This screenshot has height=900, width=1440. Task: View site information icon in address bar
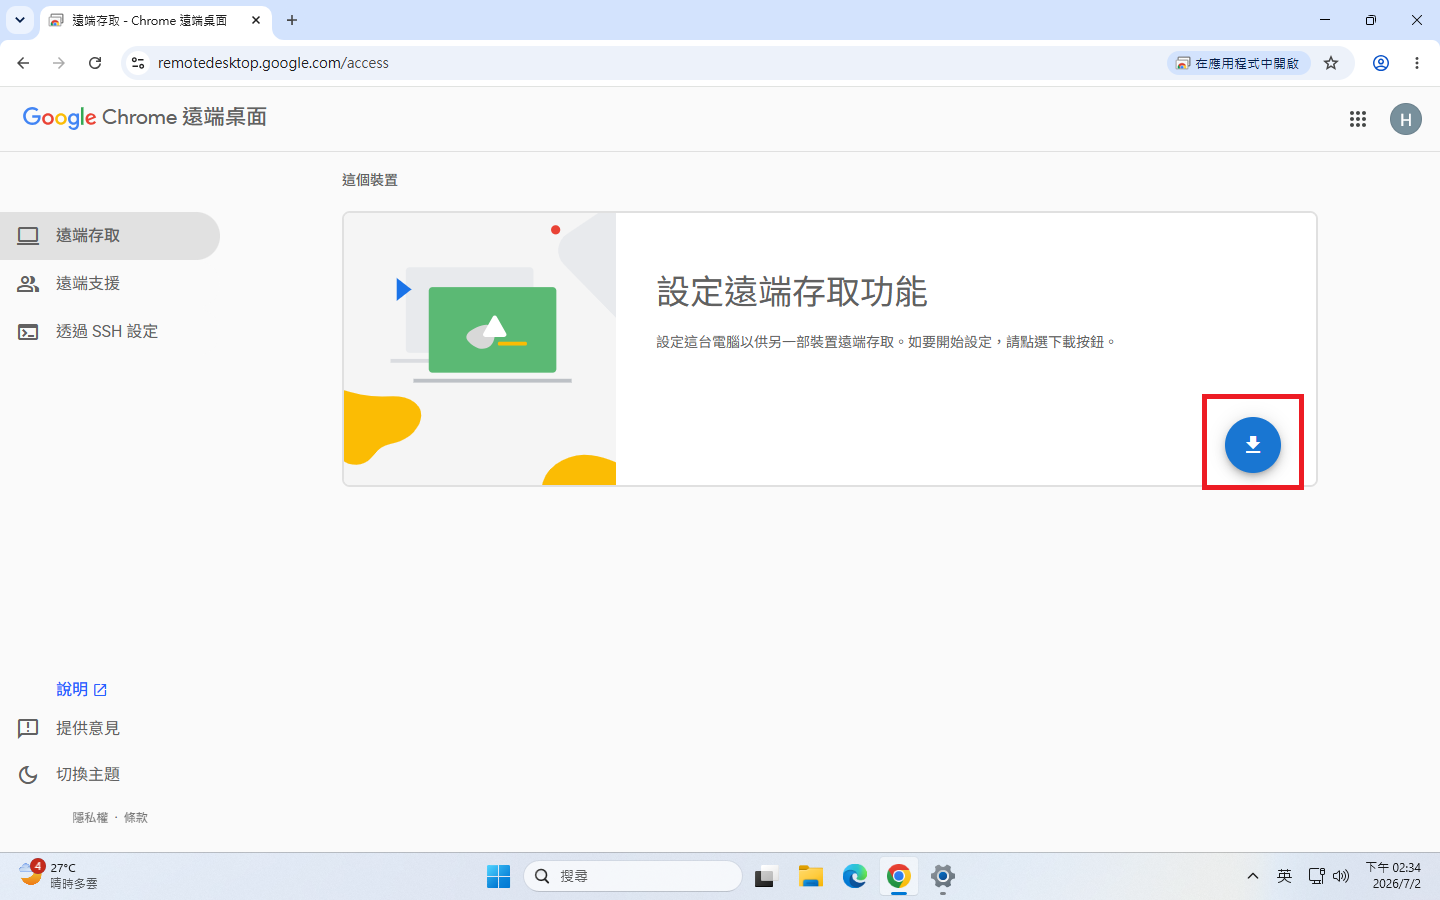point(138,63)
